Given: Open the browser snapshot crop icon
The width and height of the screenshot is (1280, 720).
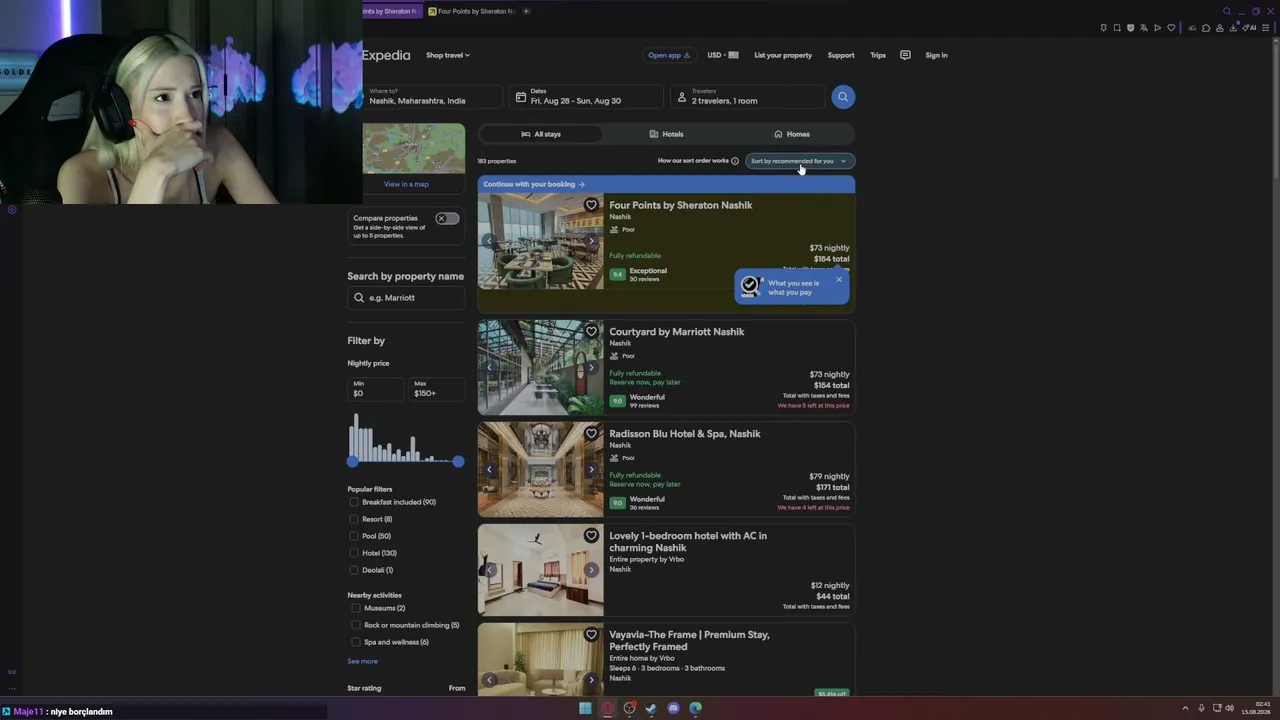Looking at the screenshot, I should [x=1117, y=28].
